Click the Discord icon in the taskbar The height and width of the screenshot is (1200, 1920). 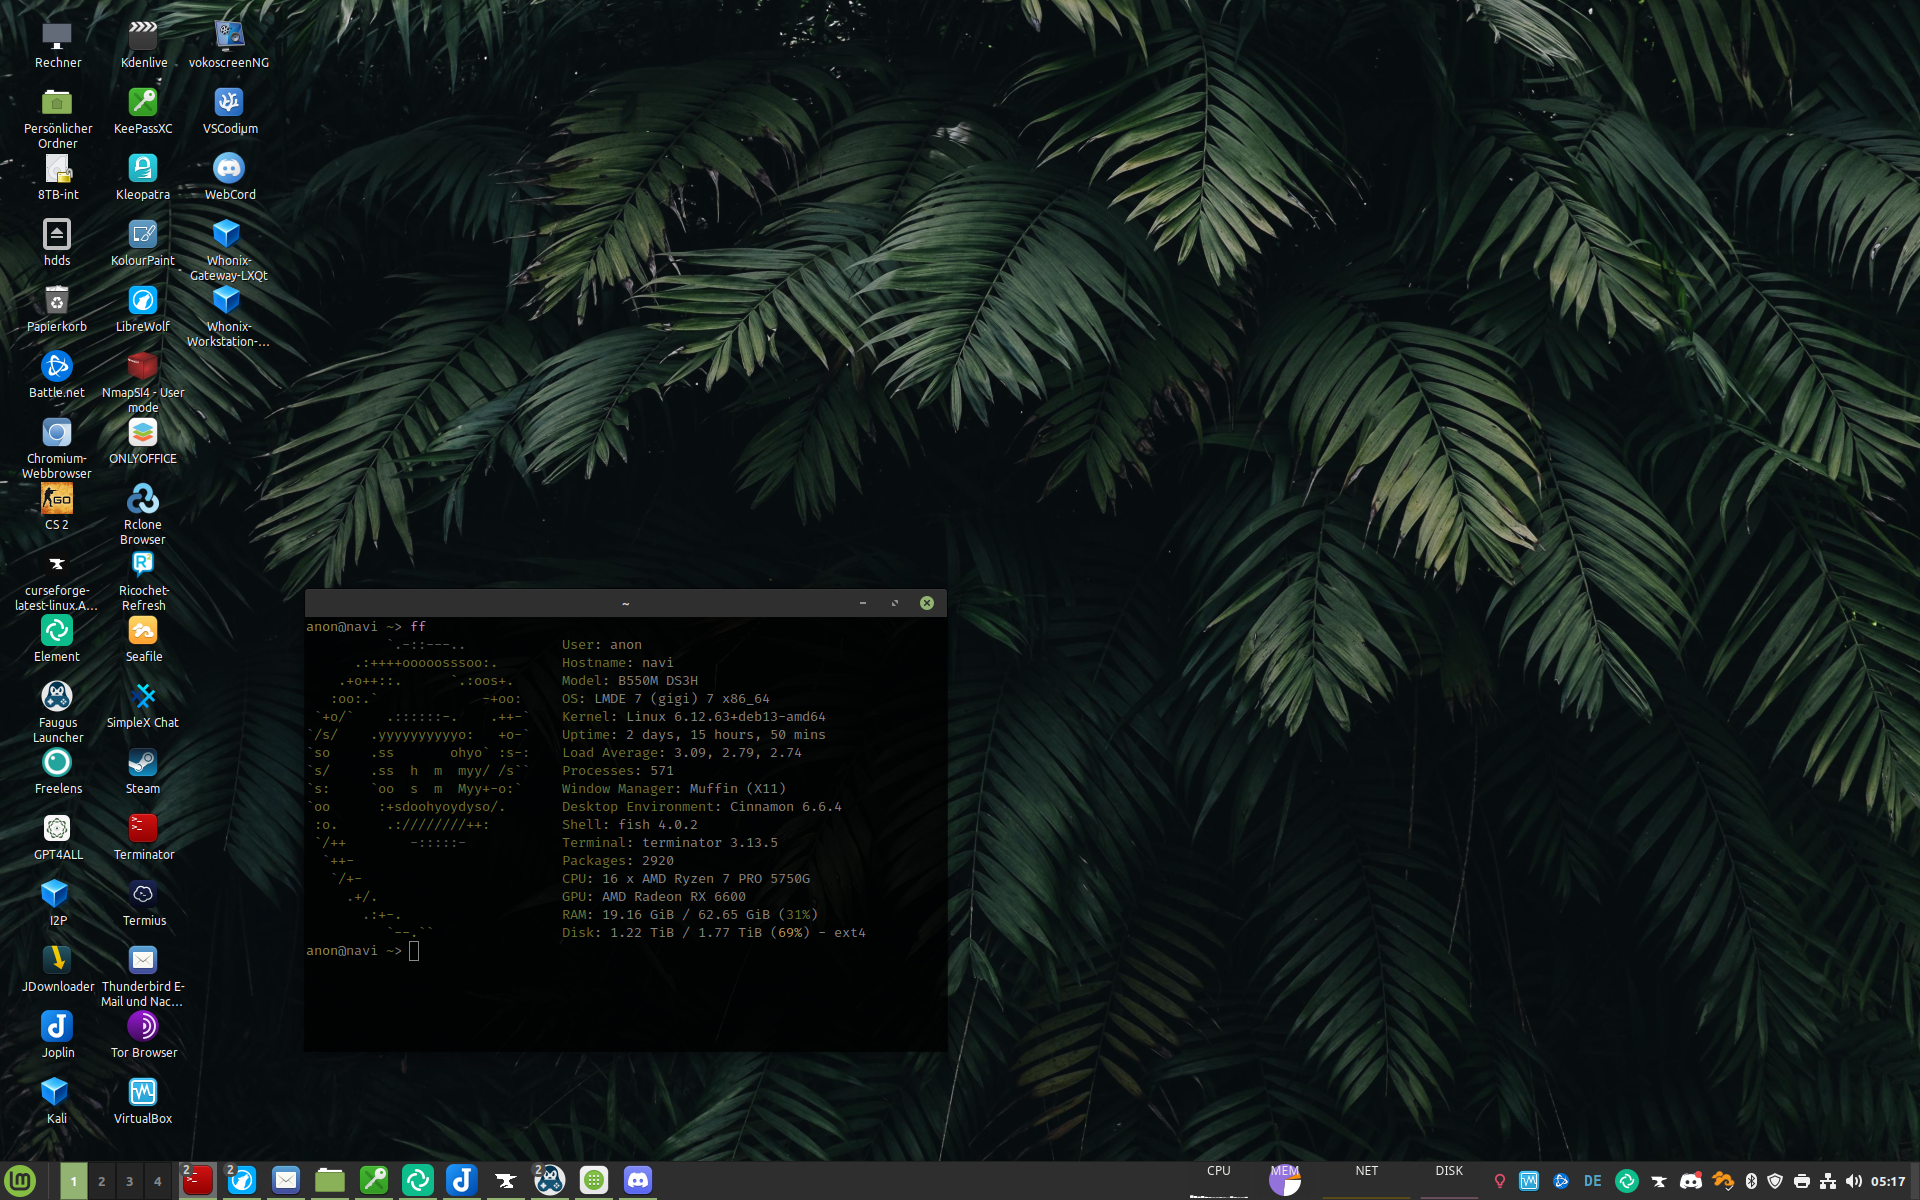(x=638, y=1181)
